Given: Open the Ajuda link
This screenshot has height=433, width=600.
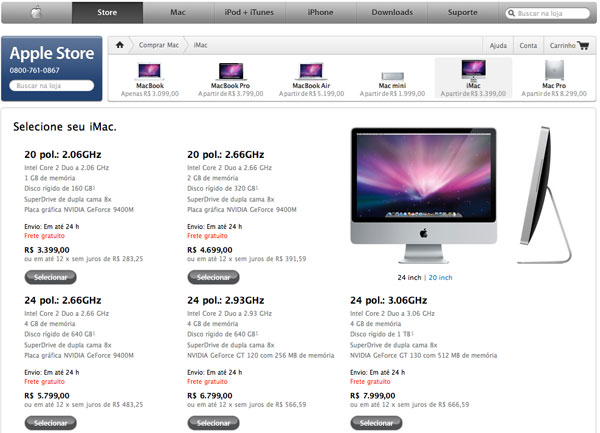Looking at the screenshot, I should click(498, 46).
